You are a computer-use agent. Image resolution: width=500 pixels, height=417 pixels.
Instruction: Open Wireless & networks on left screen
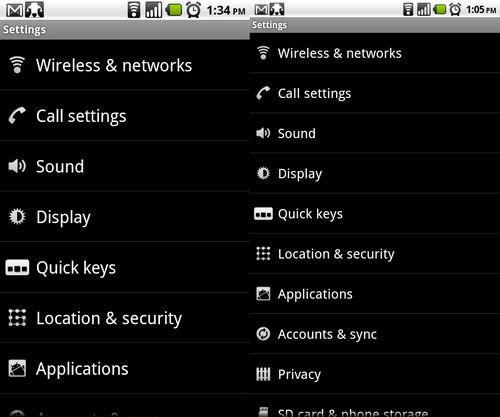click(x=125, y=65)
